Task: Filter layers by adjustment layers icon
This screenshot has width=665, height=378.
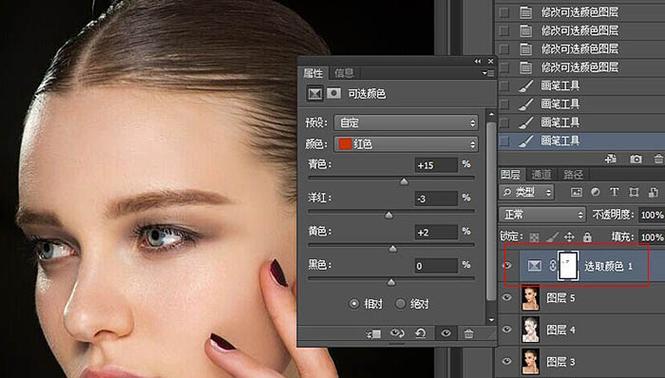Action: (x=595, y=192)
